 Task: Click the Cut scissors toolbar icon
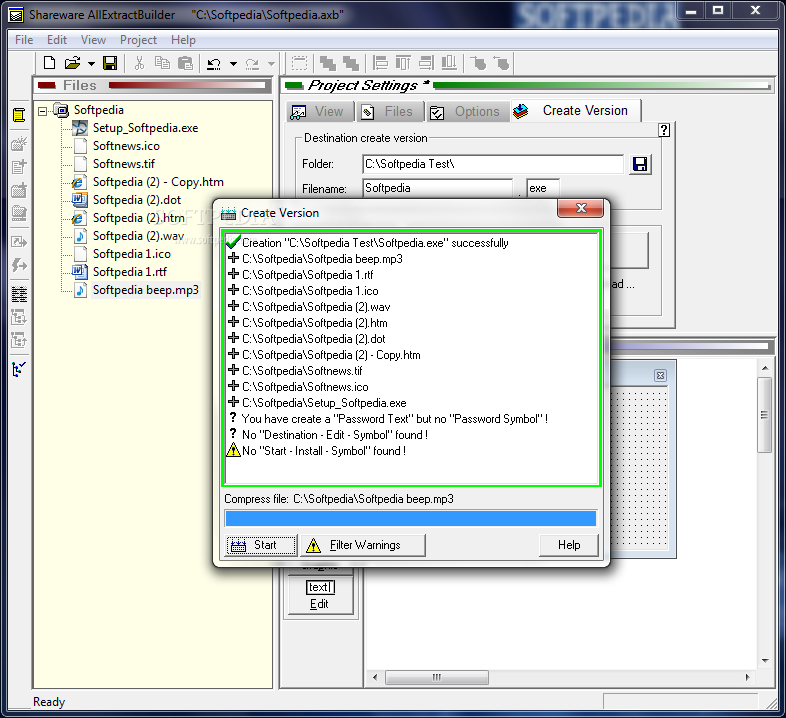139,63
